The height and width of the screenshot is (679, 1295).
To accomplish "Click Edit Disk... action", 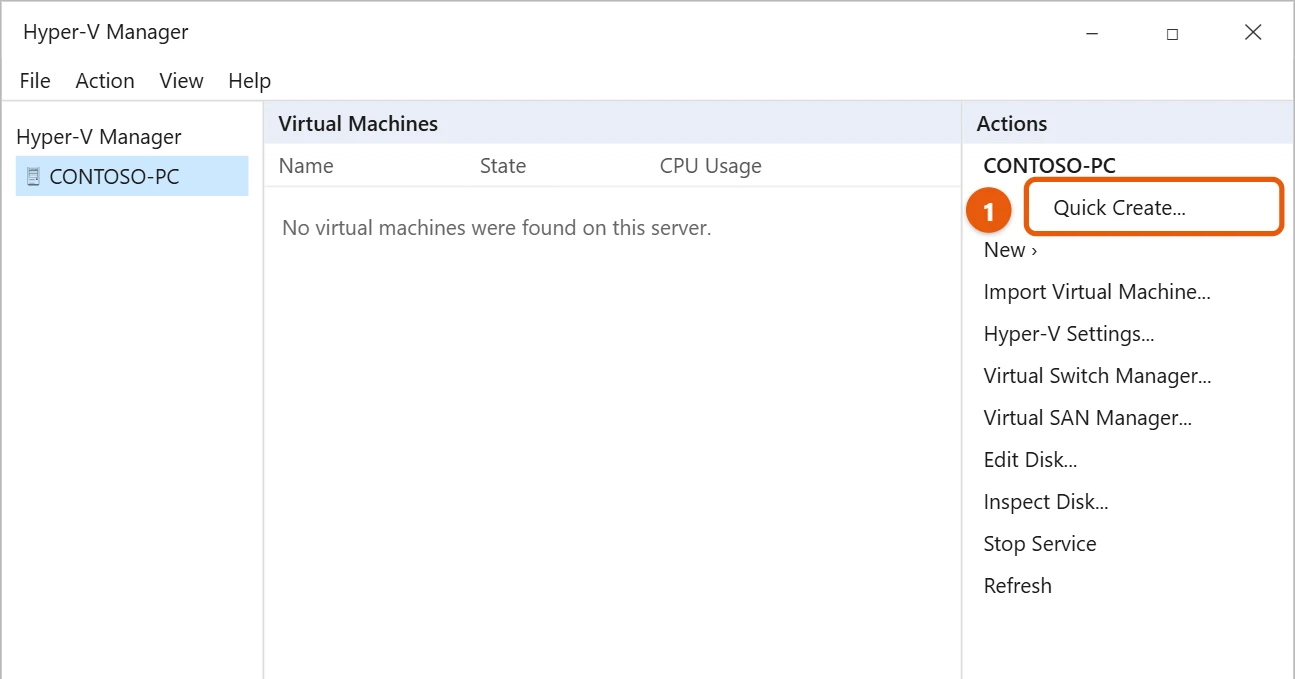I will [x=1030, y=460].
